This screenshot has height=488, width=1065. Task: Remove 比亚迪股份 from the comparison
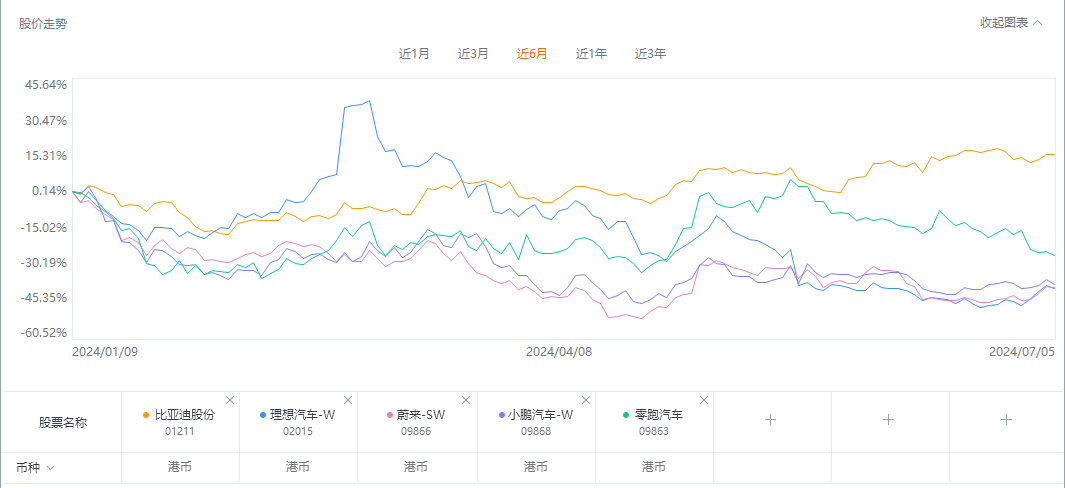click(x=230, y=400)
